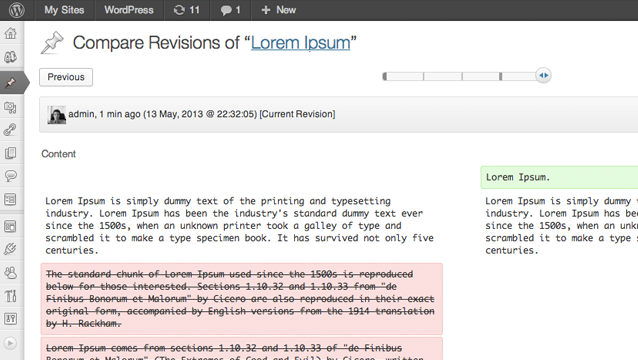Click the large pushpin page icon
638x360 pixels.
tap(52, 42)
